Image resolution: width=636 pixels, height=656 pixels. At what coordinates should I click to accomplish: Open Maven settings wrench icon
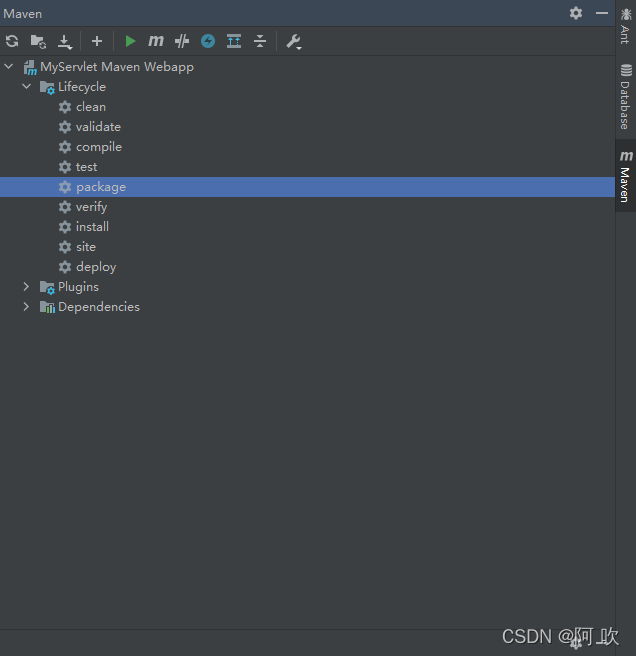[293, 42]
